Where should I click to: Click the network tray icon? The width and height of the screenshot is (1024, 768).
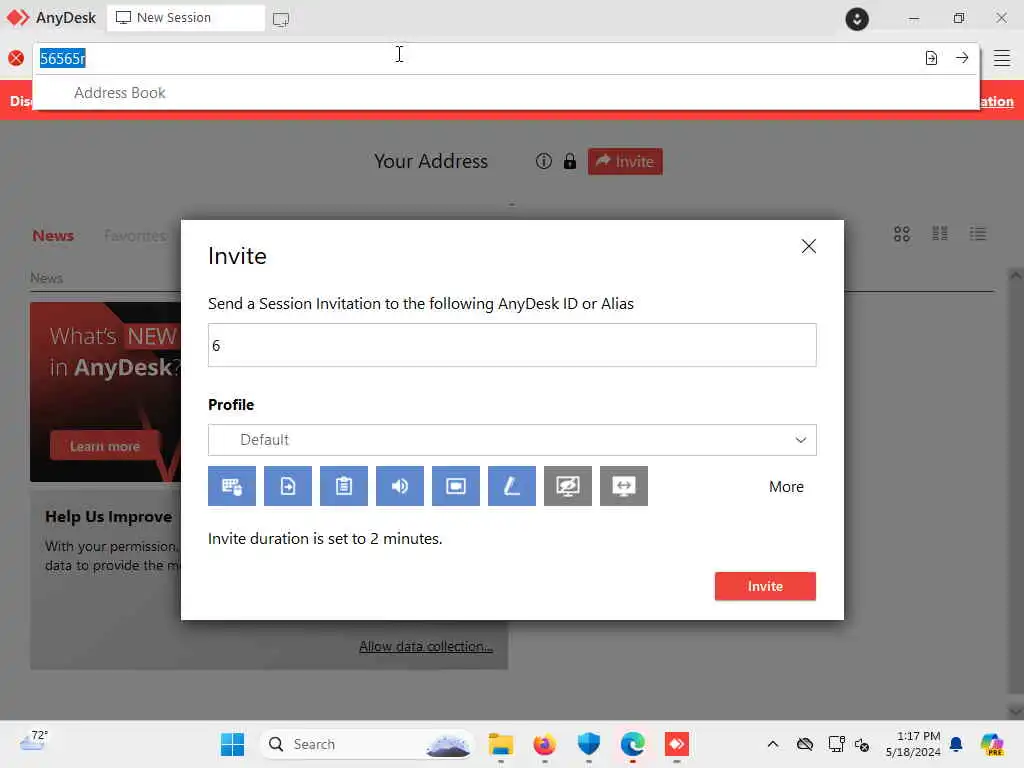pos(837,744)
